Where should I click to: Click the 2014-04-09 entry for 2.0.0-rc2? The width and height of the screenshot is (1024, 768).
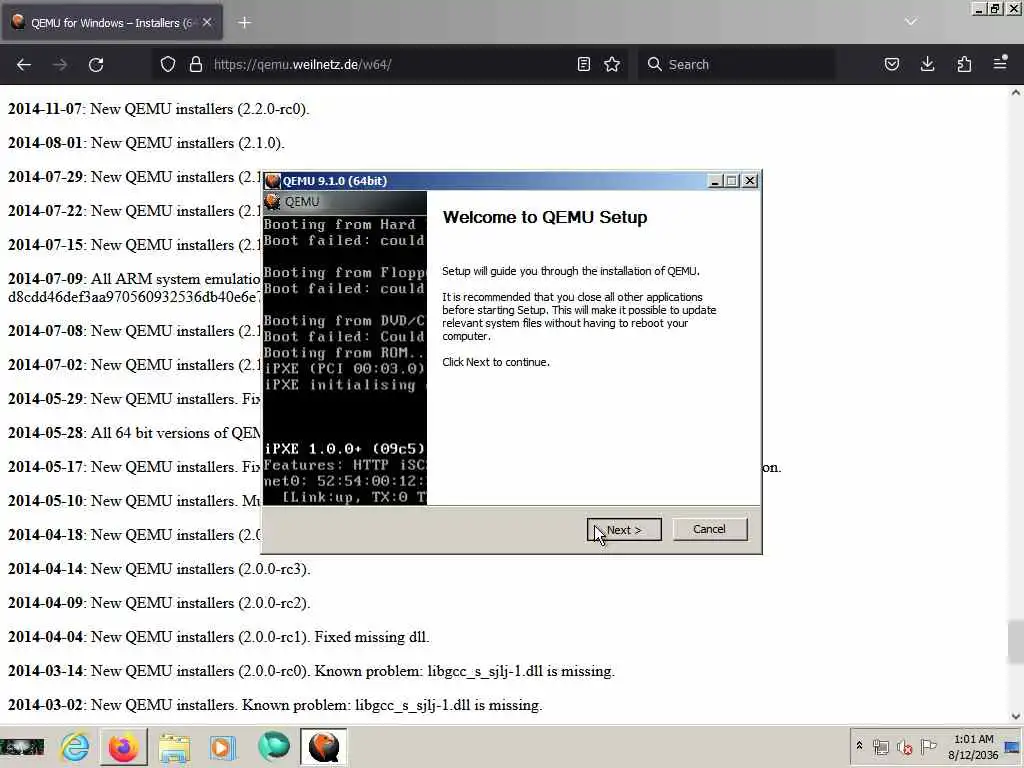click(159, 603)
